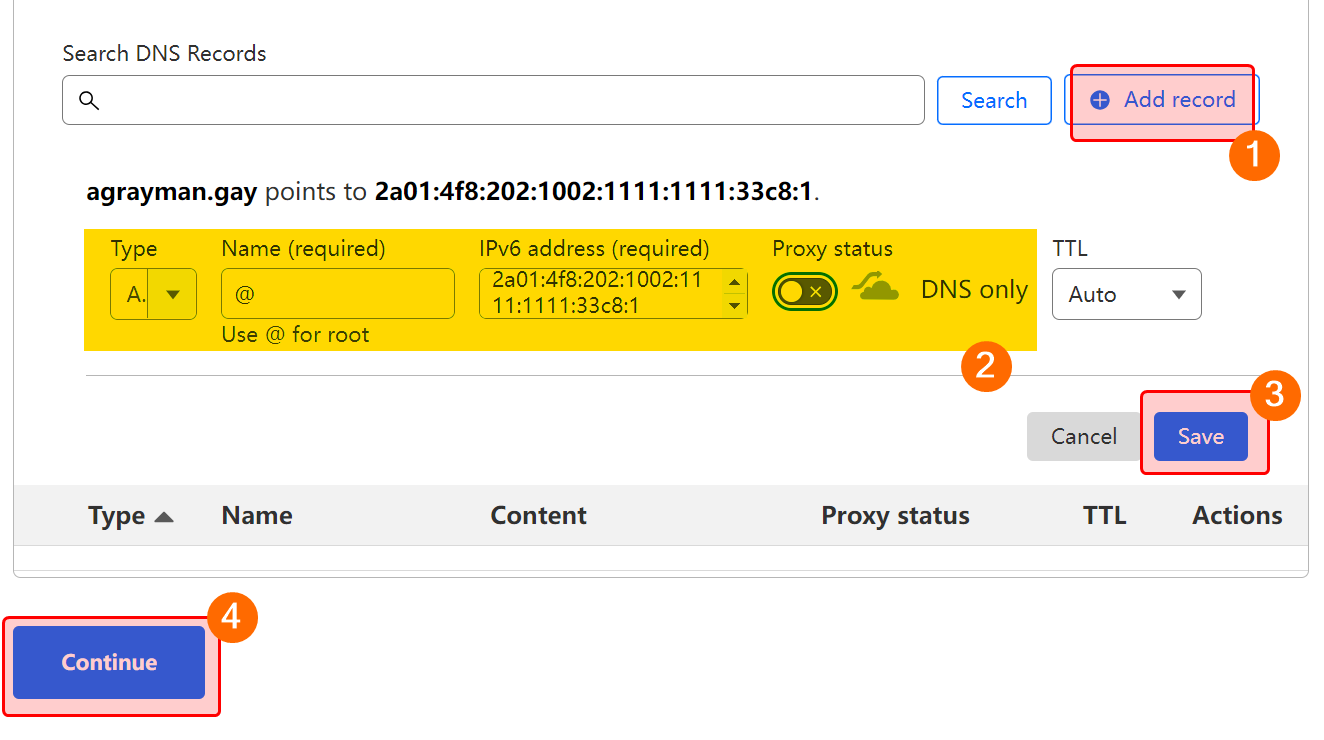Click the DNS only cloud icon

[x=875, y=289]
